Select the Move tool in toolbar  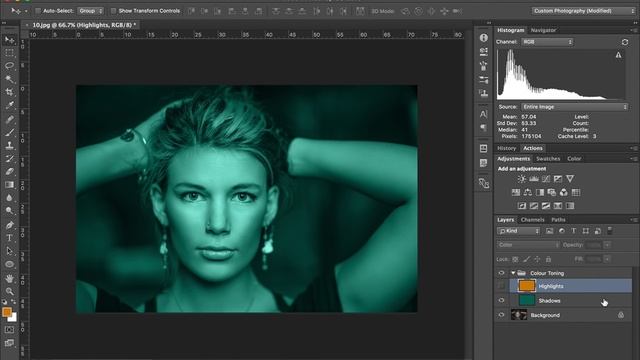point(9,40)
